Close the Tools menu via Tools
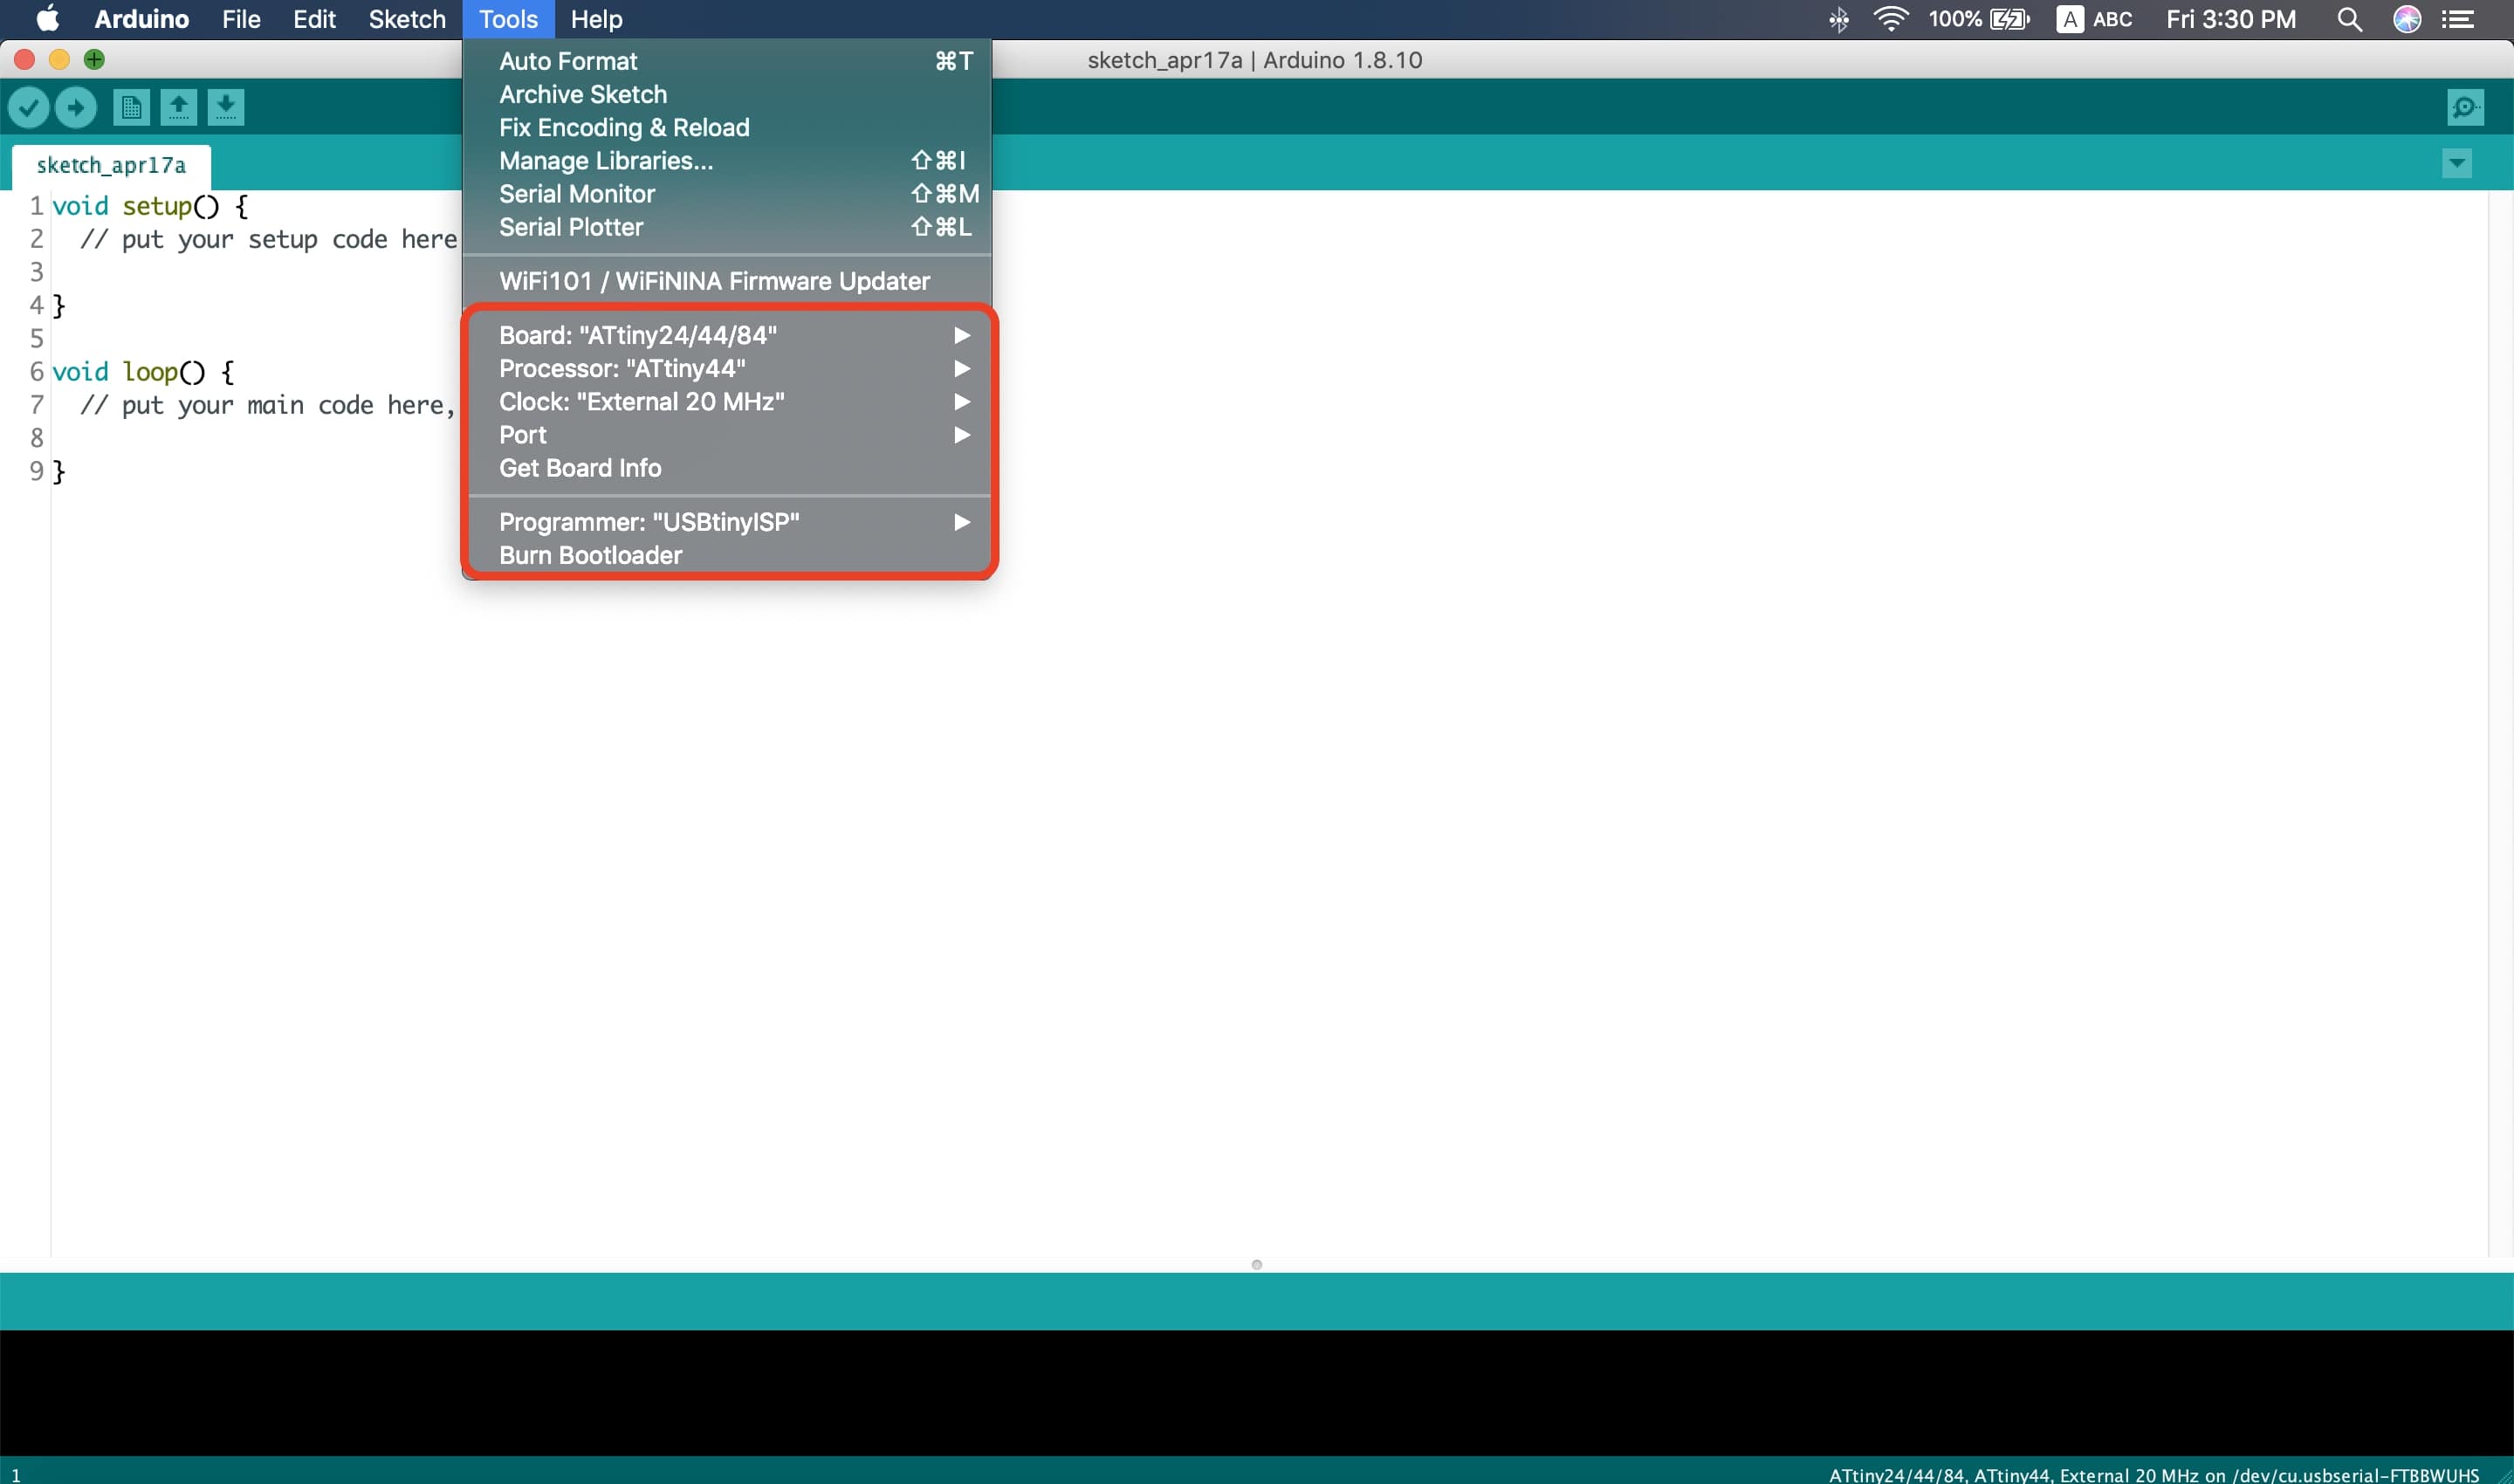Screen dimensions: 2514x1484 (508, 19)
